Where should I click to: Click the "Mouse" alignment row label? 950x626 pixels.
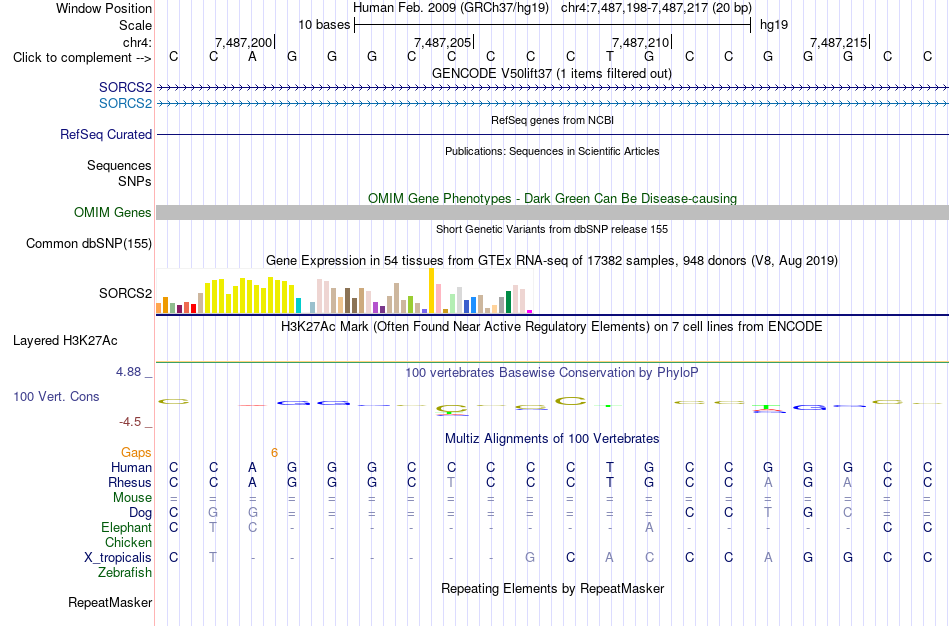tap(132, 498)
